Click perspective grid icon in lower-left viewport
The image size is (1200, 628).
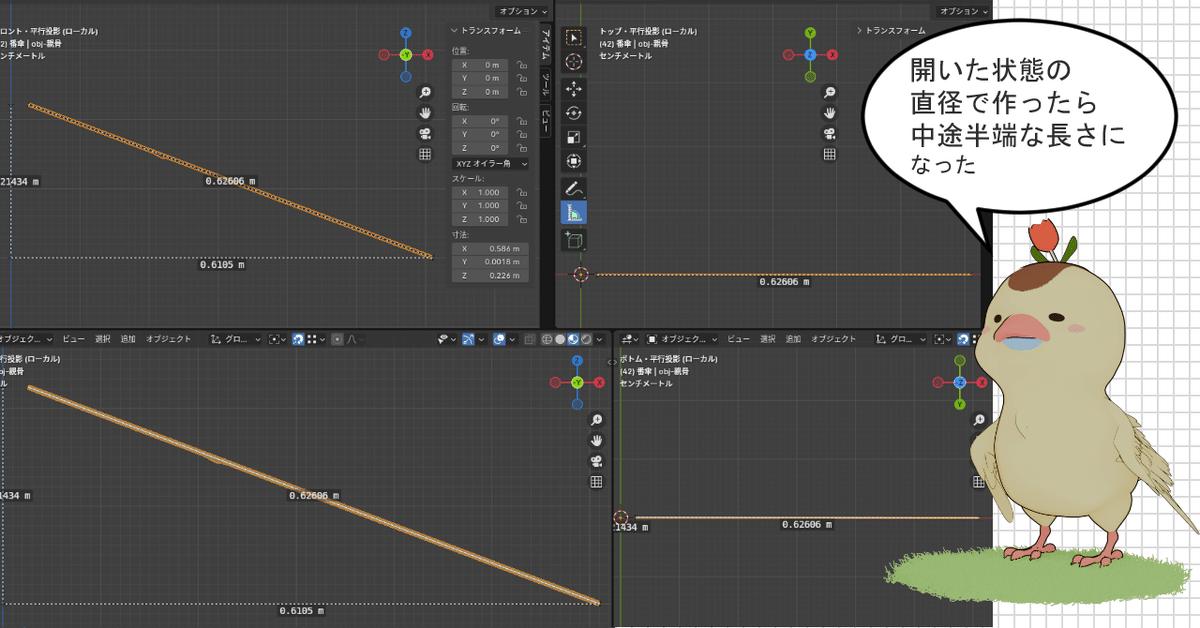(x=596, y=482)
